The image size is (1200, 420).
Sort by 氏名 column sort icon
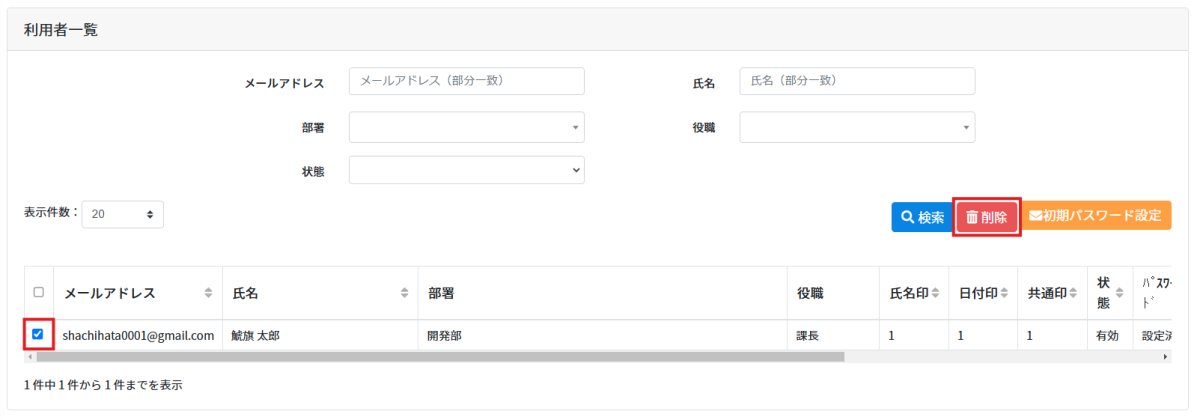404,293
